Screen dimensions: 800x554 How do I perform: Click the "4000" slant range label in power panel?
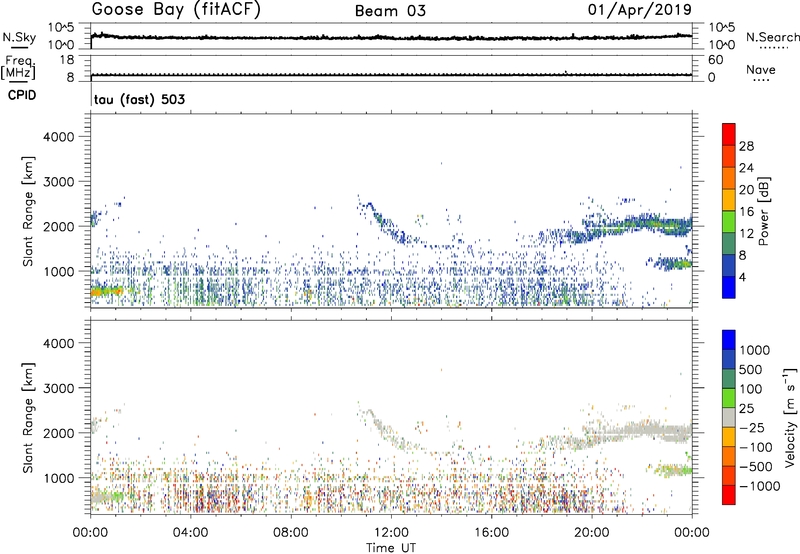(x=58, y=137)
